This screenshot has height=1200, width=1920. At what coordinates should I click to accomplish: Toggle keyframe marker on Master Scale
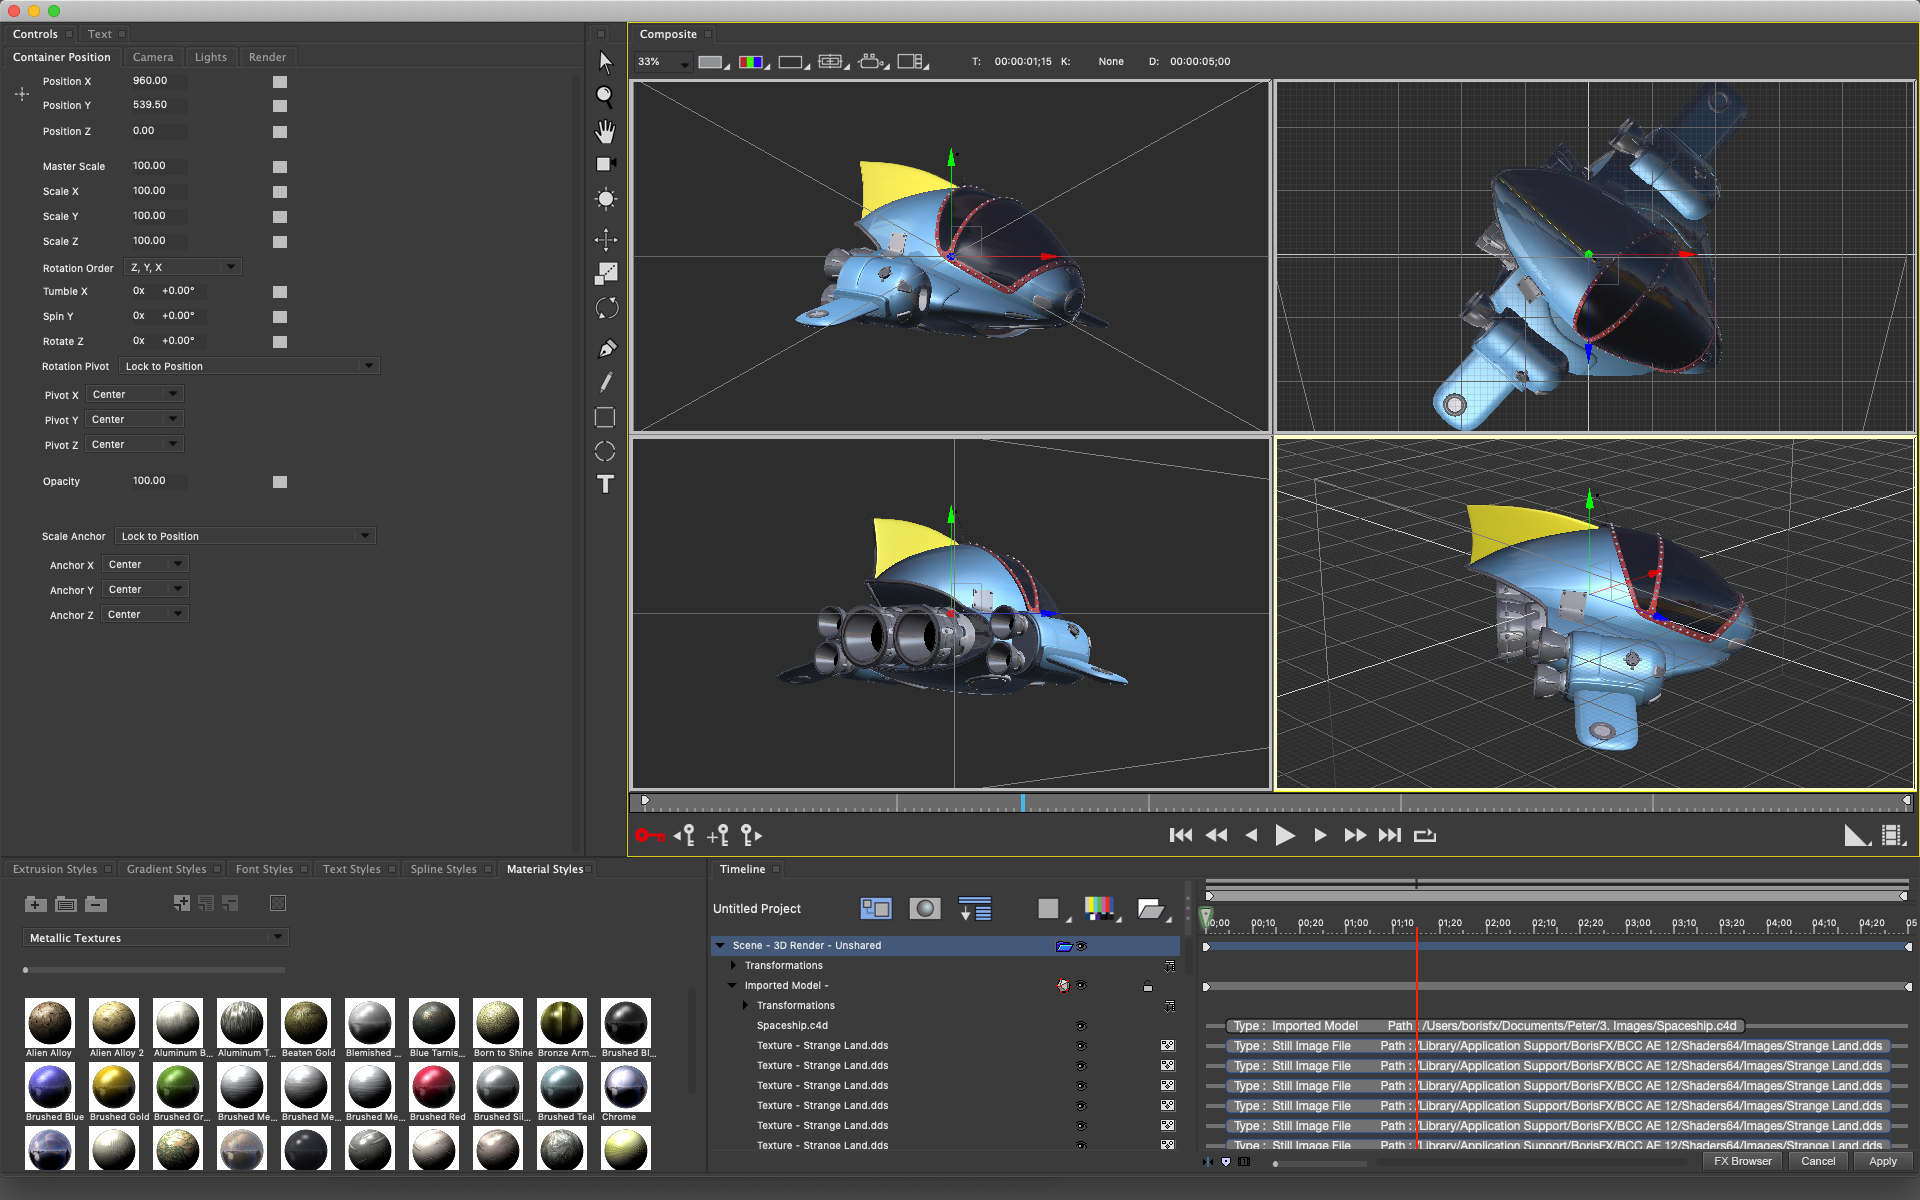coord(279,167)
